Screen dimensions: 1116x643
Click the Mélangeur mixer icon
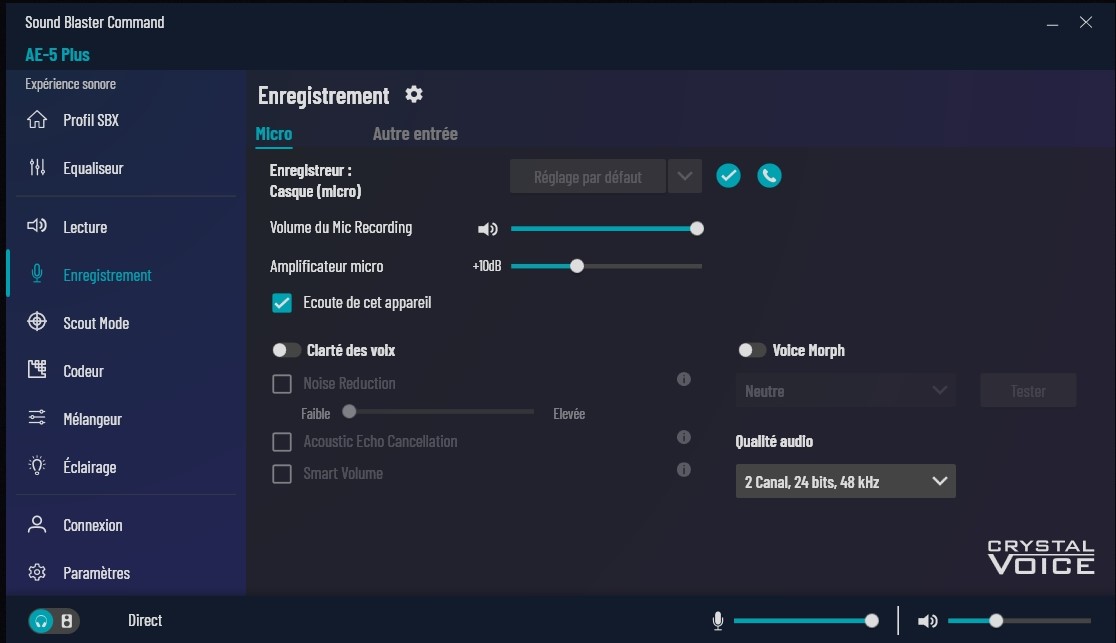click(x=37, y=418)
